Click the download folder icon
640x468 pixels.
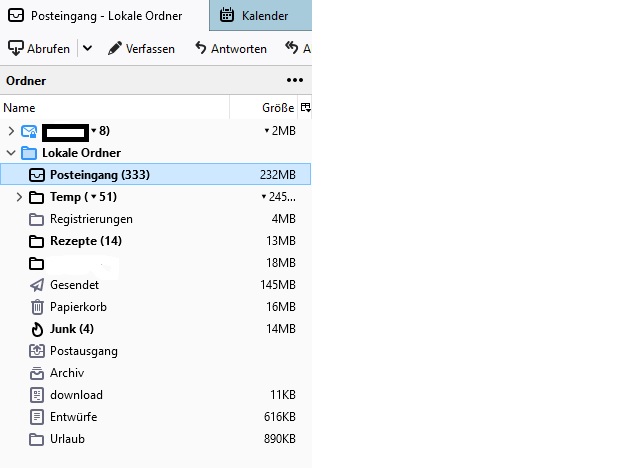point(37,395)
